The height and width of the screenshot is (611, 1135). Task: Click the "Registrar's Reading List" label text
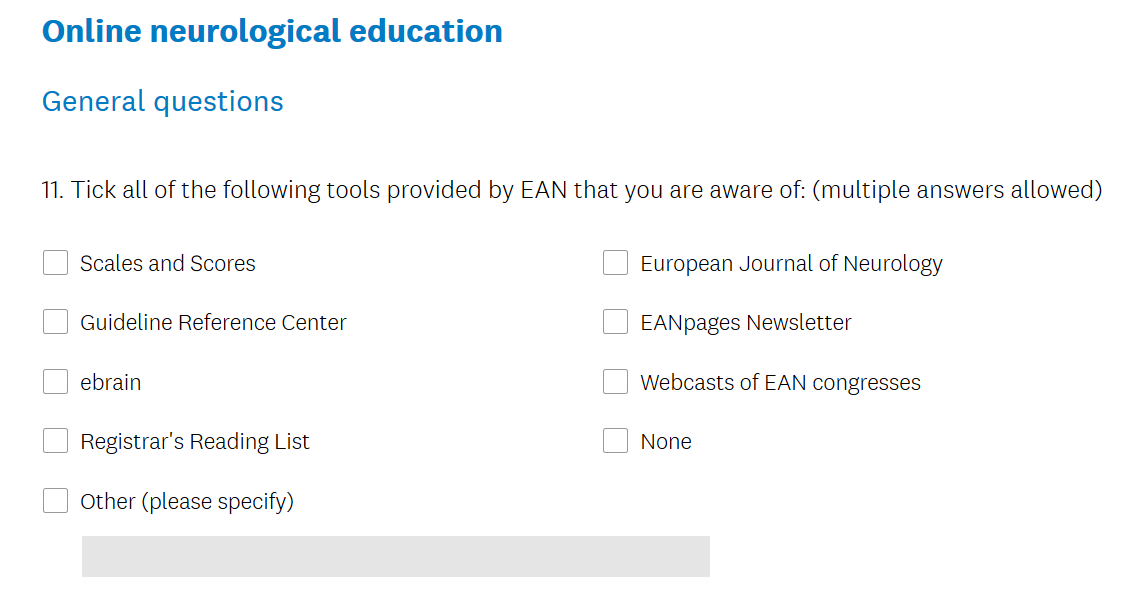click(x=195, y=442)
